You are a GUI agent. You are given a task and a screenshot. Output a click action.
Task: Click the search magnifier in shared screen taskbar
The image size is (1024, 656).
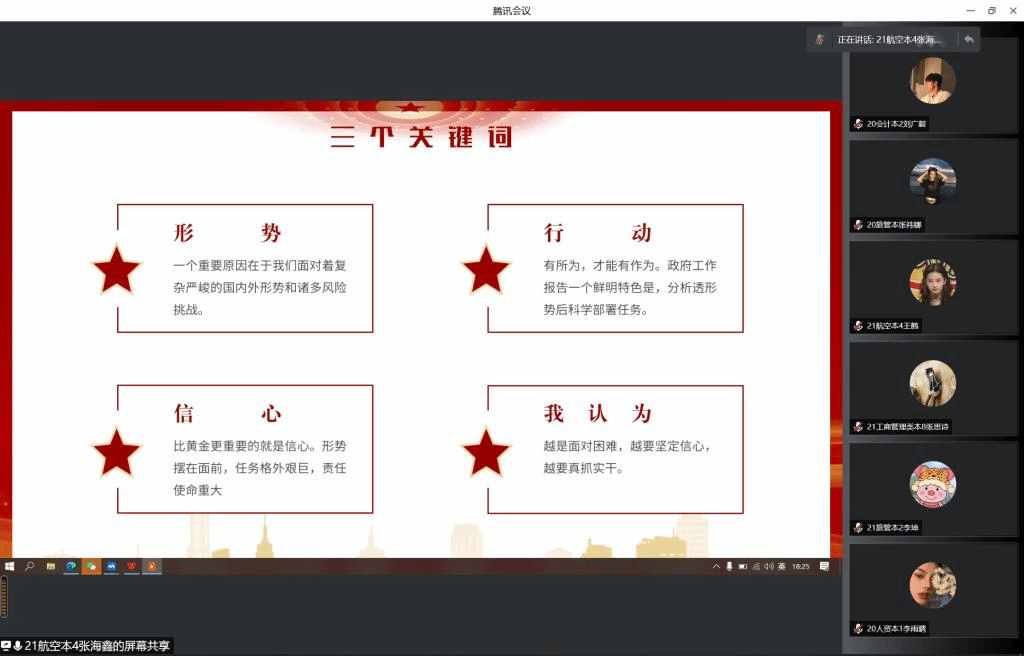pyautogui.click(x=29, y=566)
